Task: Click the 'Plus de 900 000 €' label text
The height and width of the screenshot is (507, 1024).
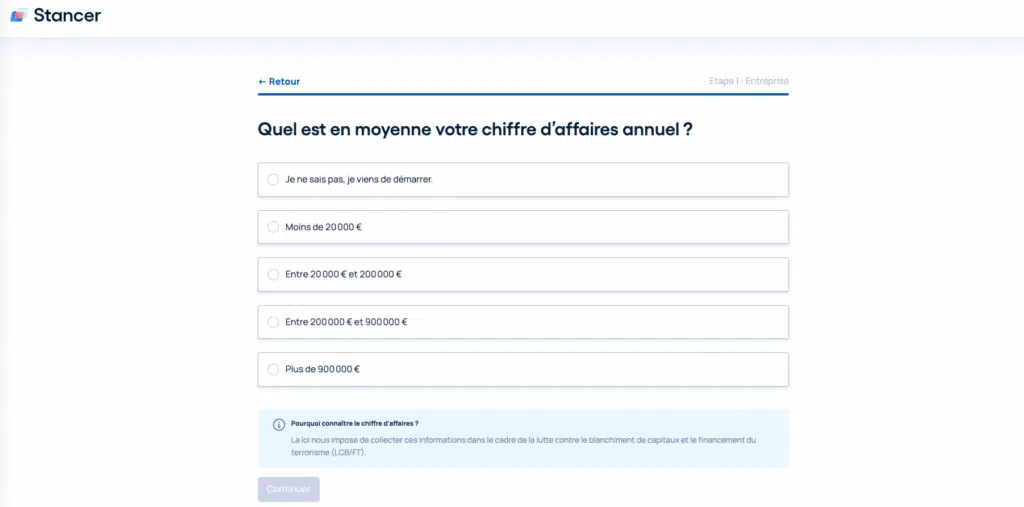Action: pyautogui.click(x=322, y=369)
